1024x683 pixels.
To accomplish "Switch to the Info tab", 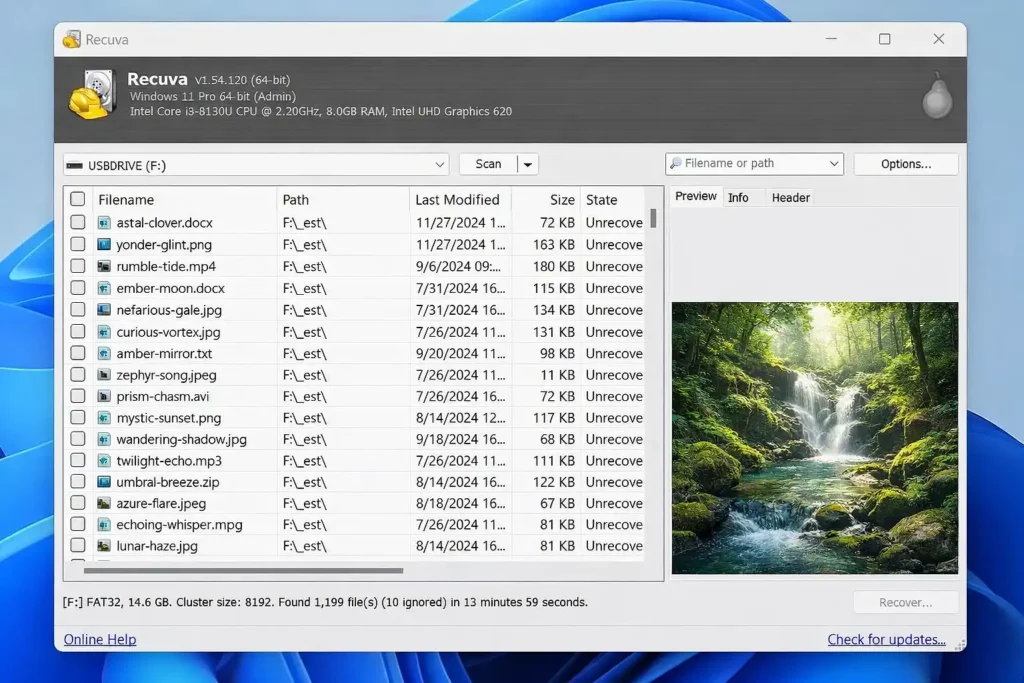I will [x=738, y=198].
